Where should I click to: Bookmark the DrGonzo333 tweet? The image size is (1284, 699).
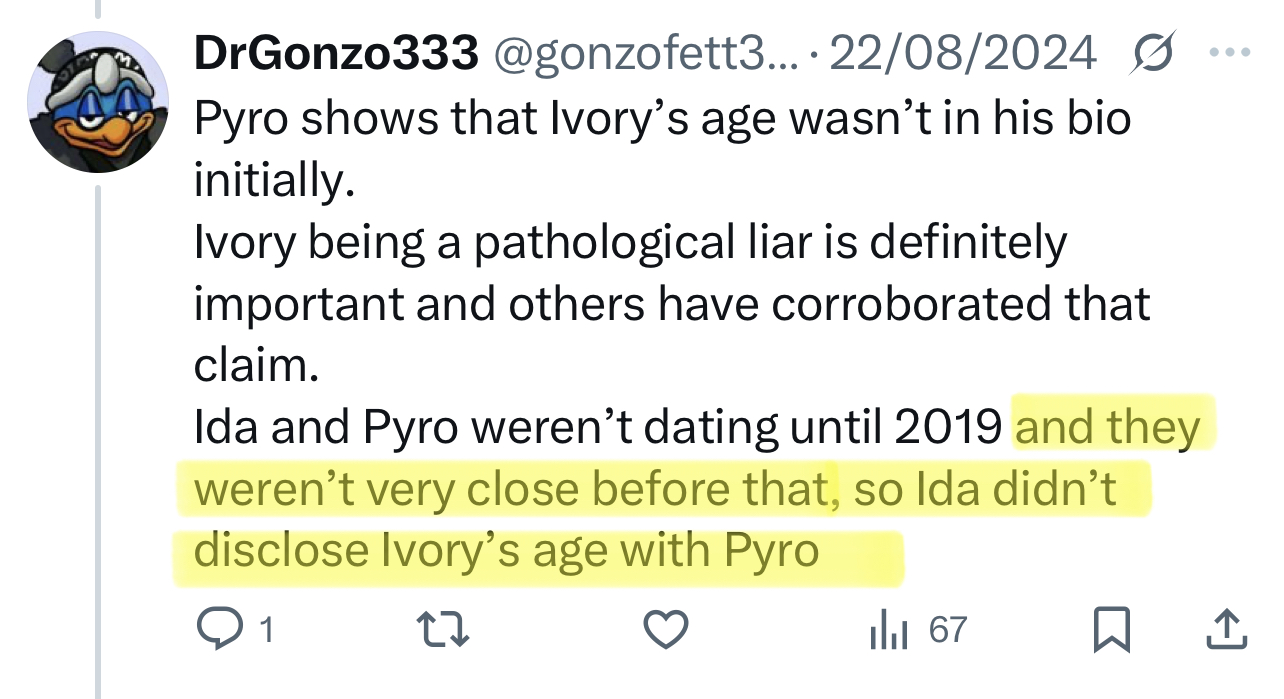pos(1110,629)
